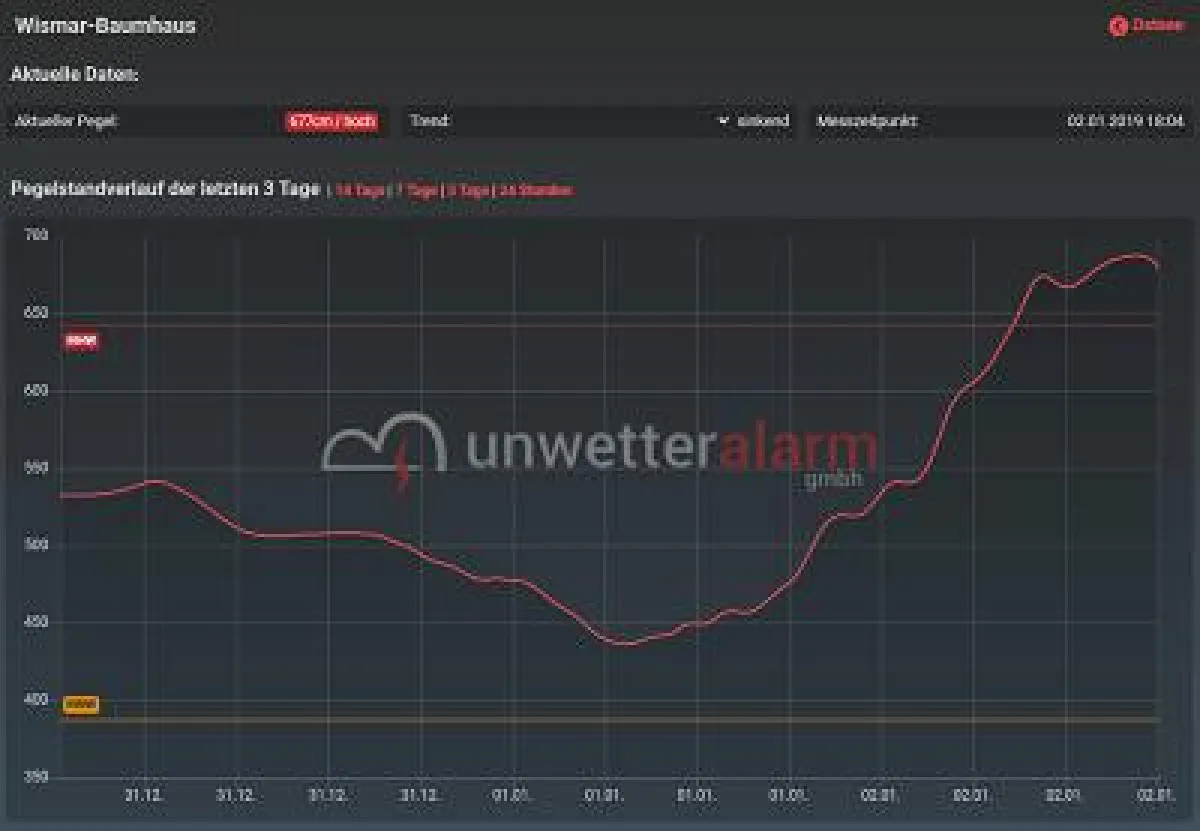Click the red label next to the close icon
The height and width of the screenshot is (831, 1200).
coord(1160,26)
